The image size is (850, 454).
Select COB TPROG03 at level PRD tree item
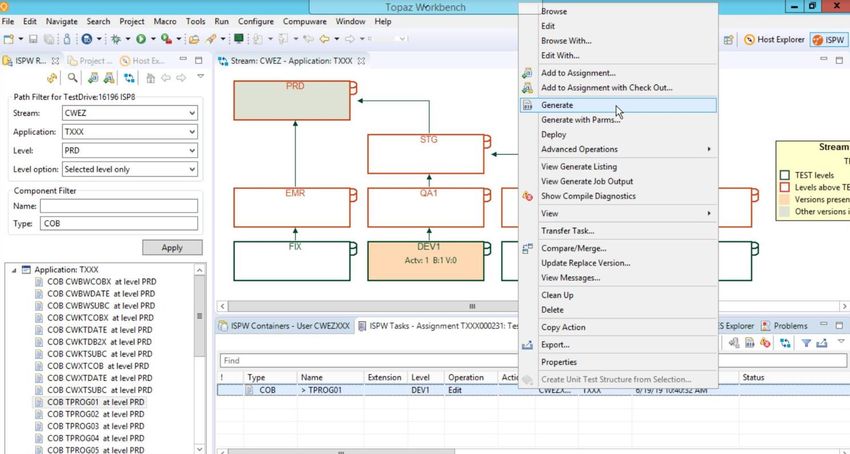coord(89,426)
